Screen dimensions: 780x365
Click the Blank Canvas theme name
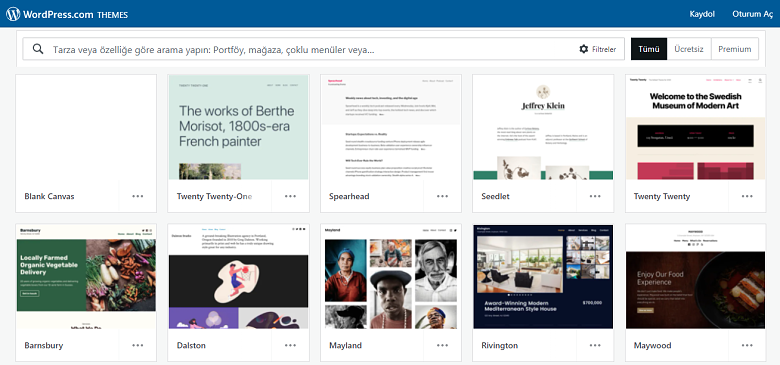pos(49,196)
